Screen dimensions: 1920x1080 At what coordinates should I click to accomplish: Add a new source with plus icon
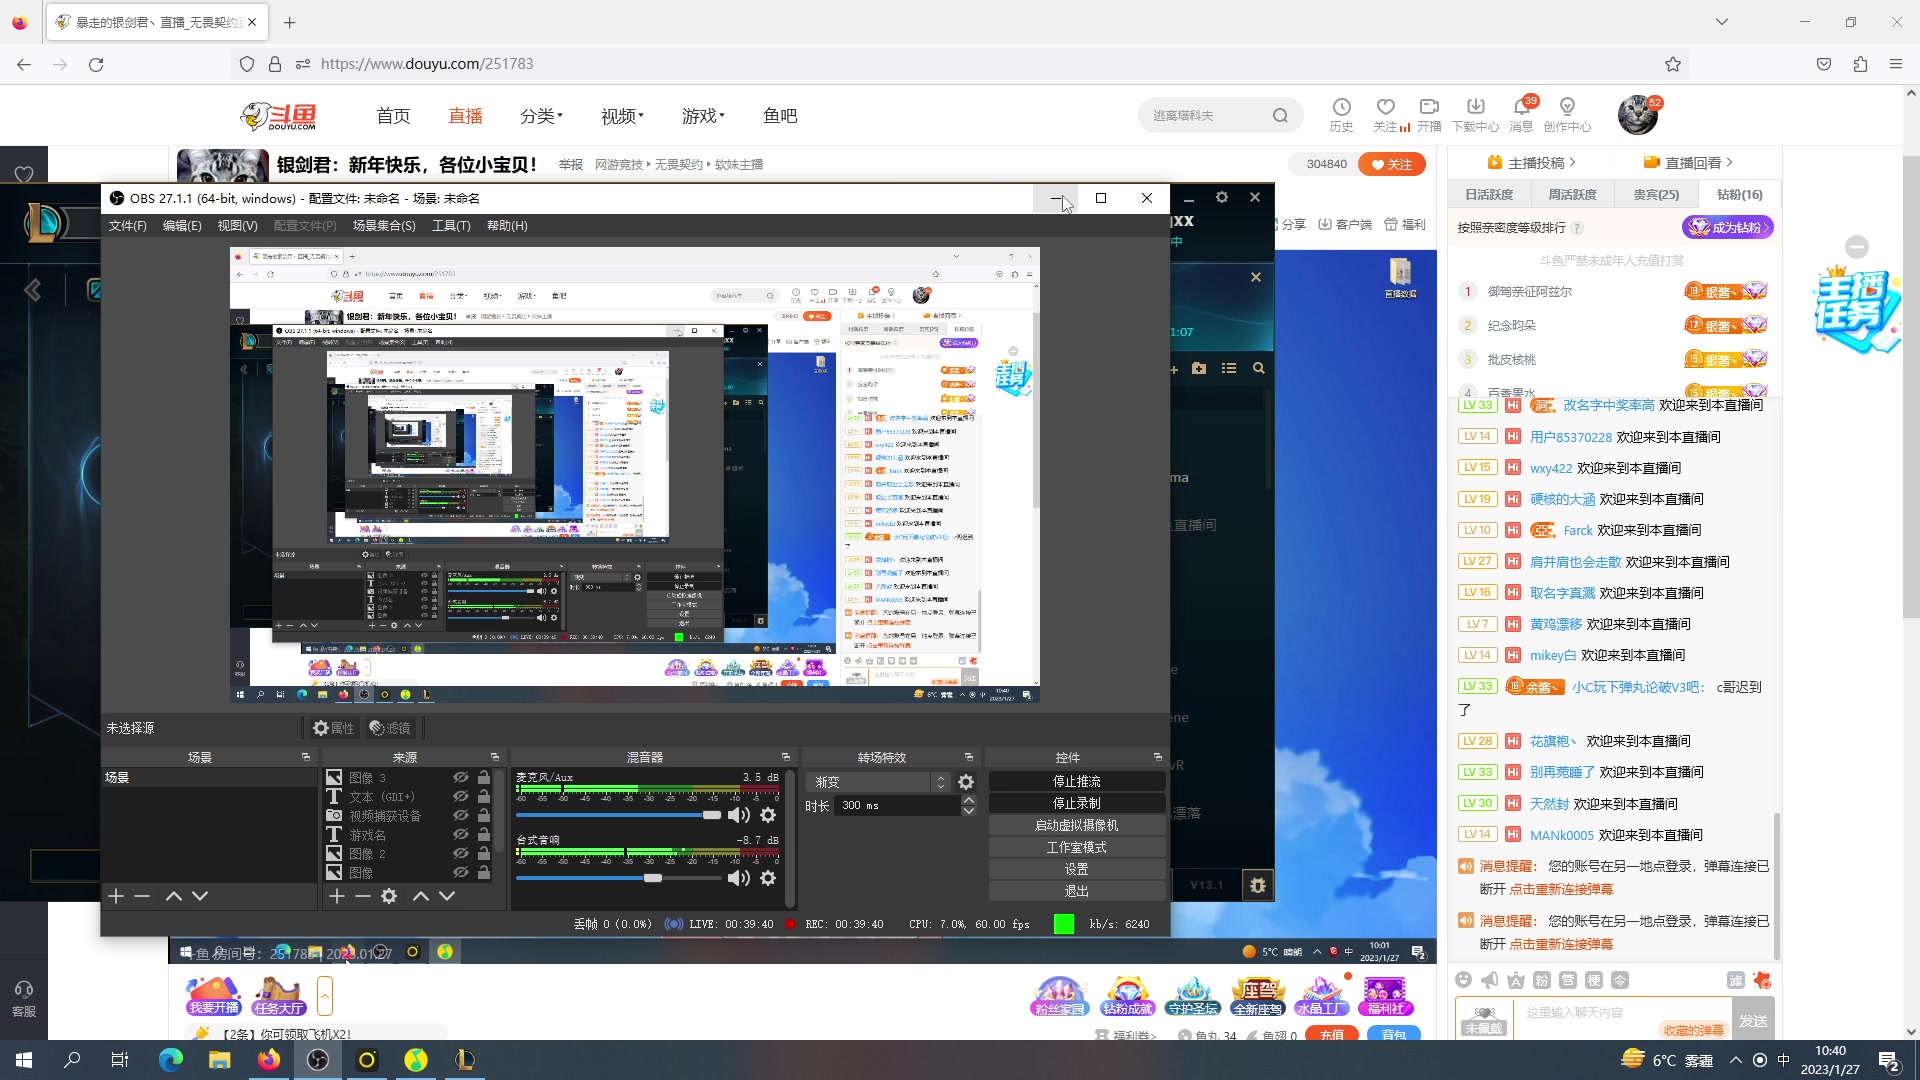(337, 896)
